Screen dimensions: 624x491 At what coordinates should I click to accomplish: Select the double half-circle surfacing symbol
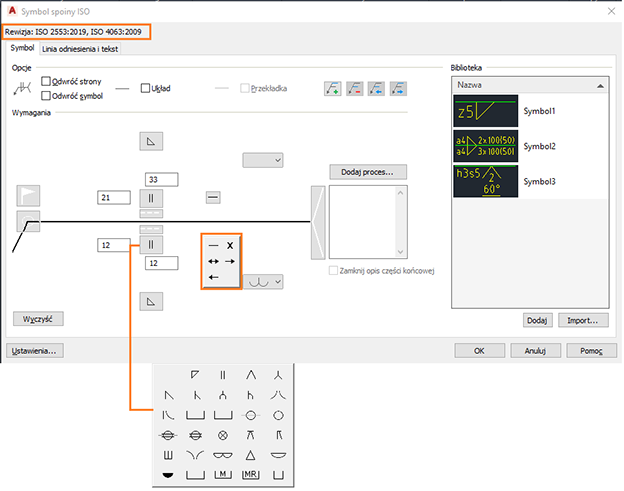[223, 455]
